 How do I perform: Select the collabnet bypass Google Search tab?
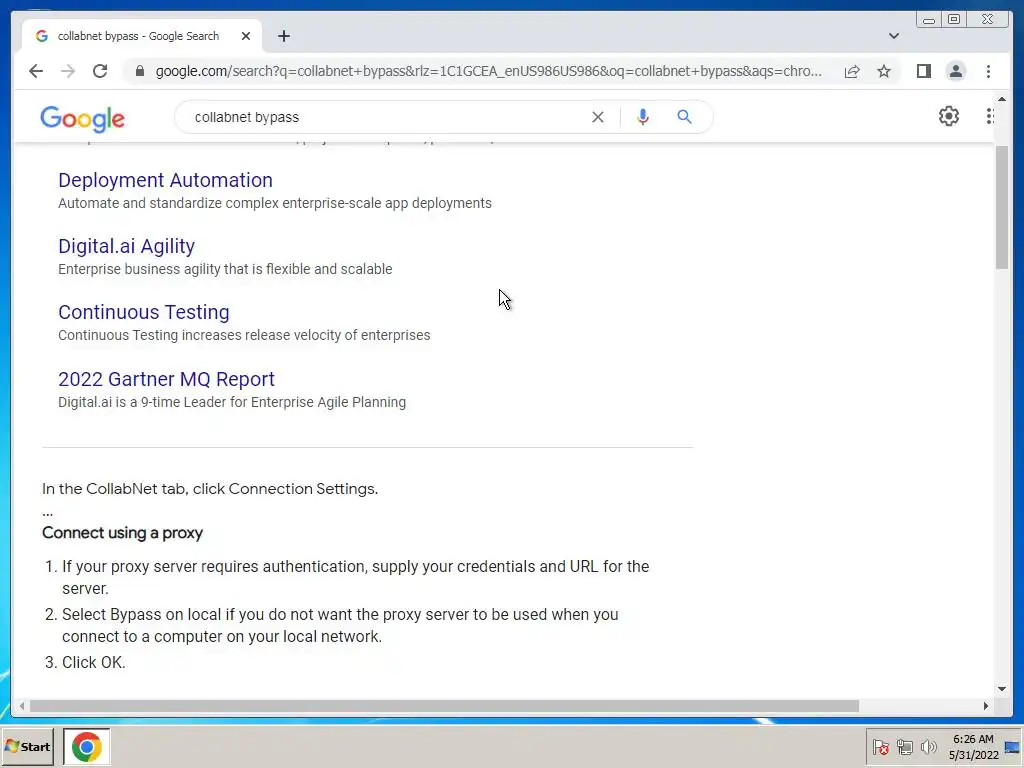142,36
